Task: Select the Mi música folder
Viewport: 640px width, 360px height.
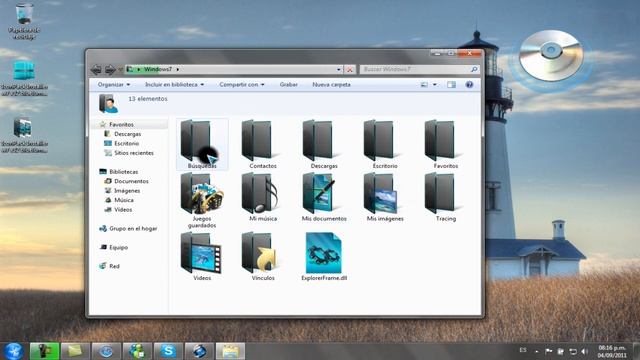Action: pyautogui.click(x=262, y=197)
